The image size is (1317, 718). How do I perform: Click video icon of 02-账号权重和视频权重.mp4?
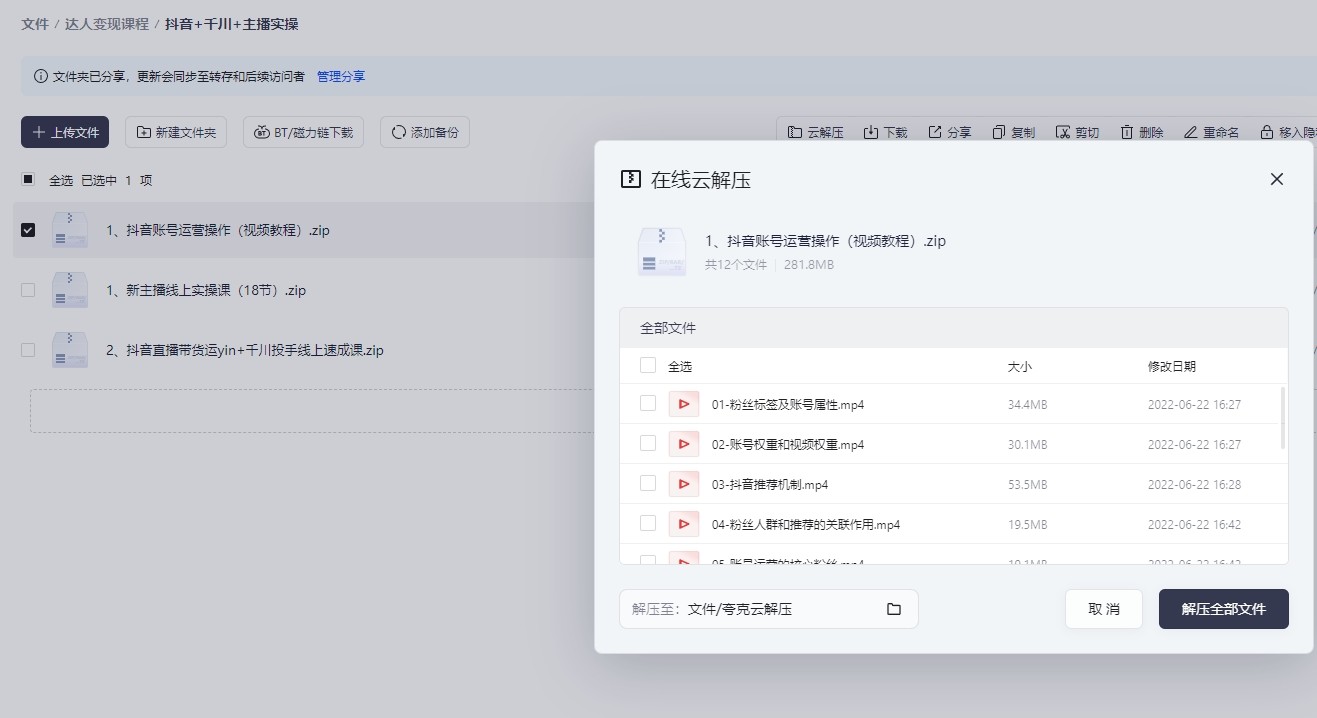pos(684,444)
